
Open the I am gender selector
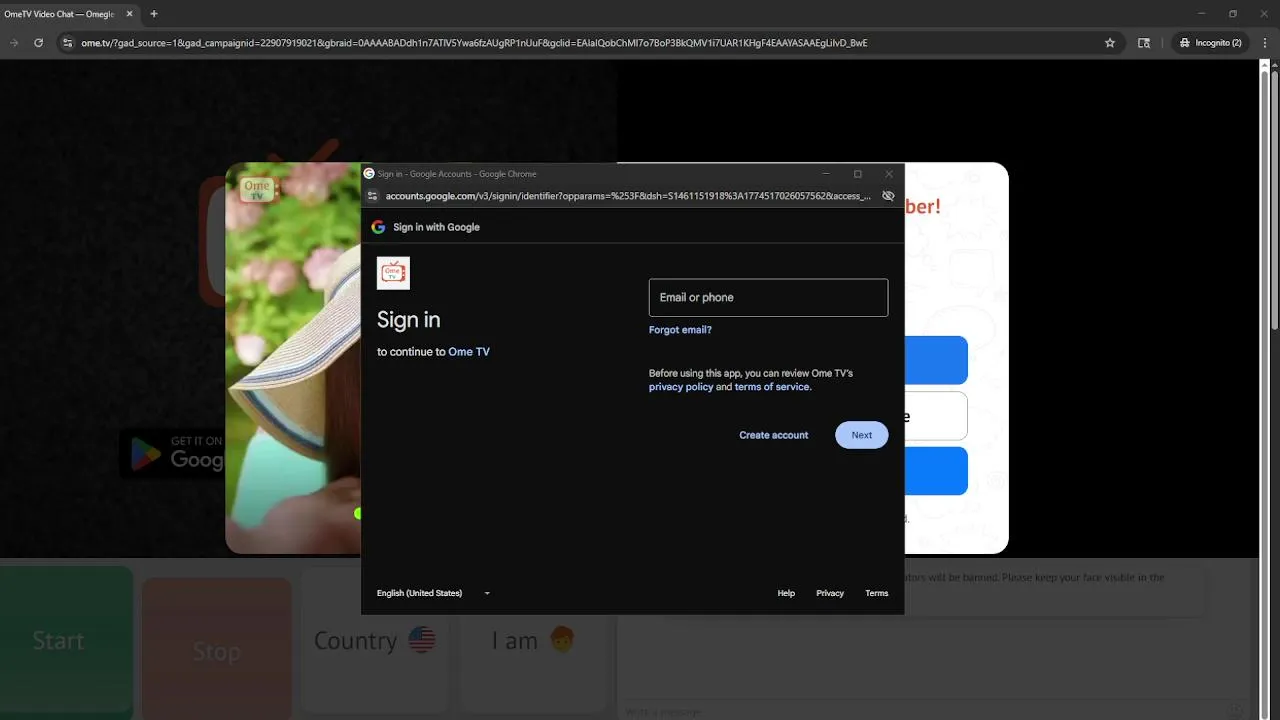(x=533, y=641)
